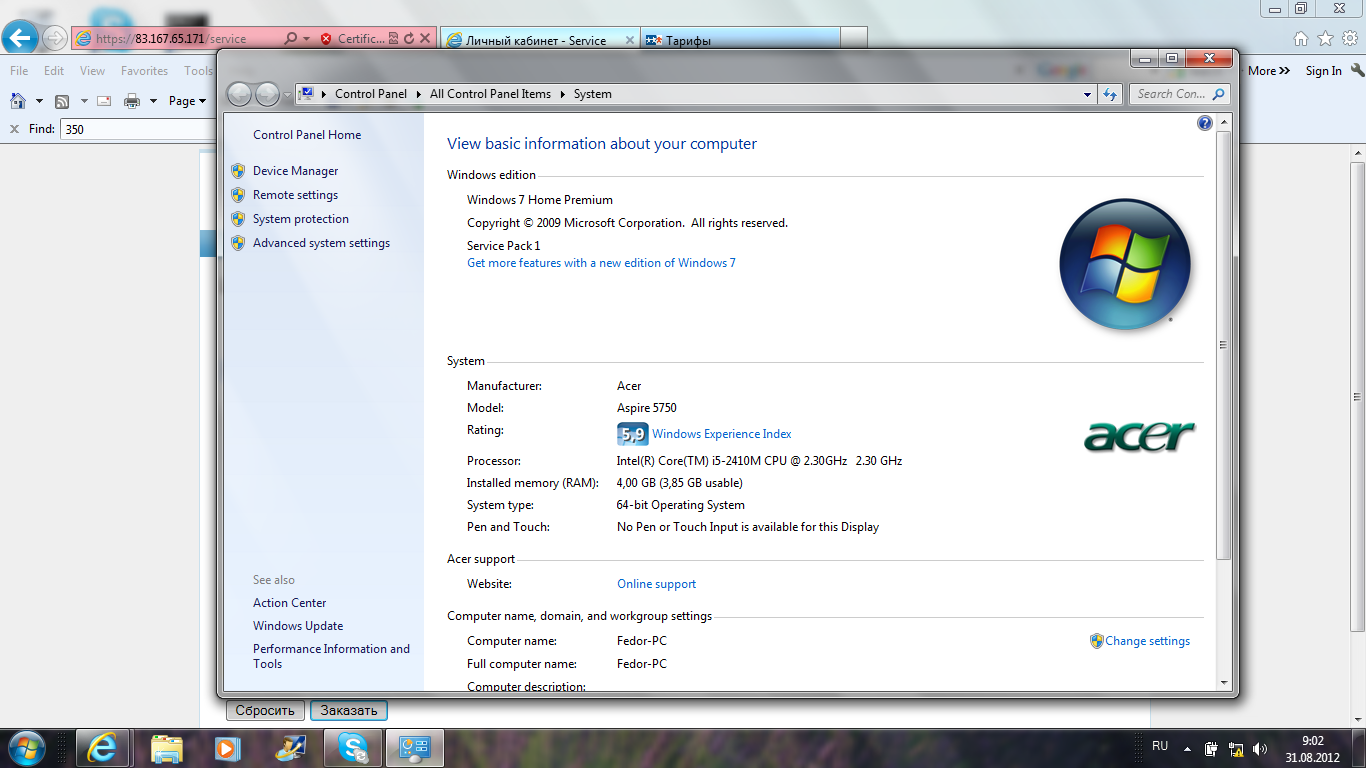Open Control Panel recent pages dropdown arrow
1366x768 pixels.
point(287,94)
